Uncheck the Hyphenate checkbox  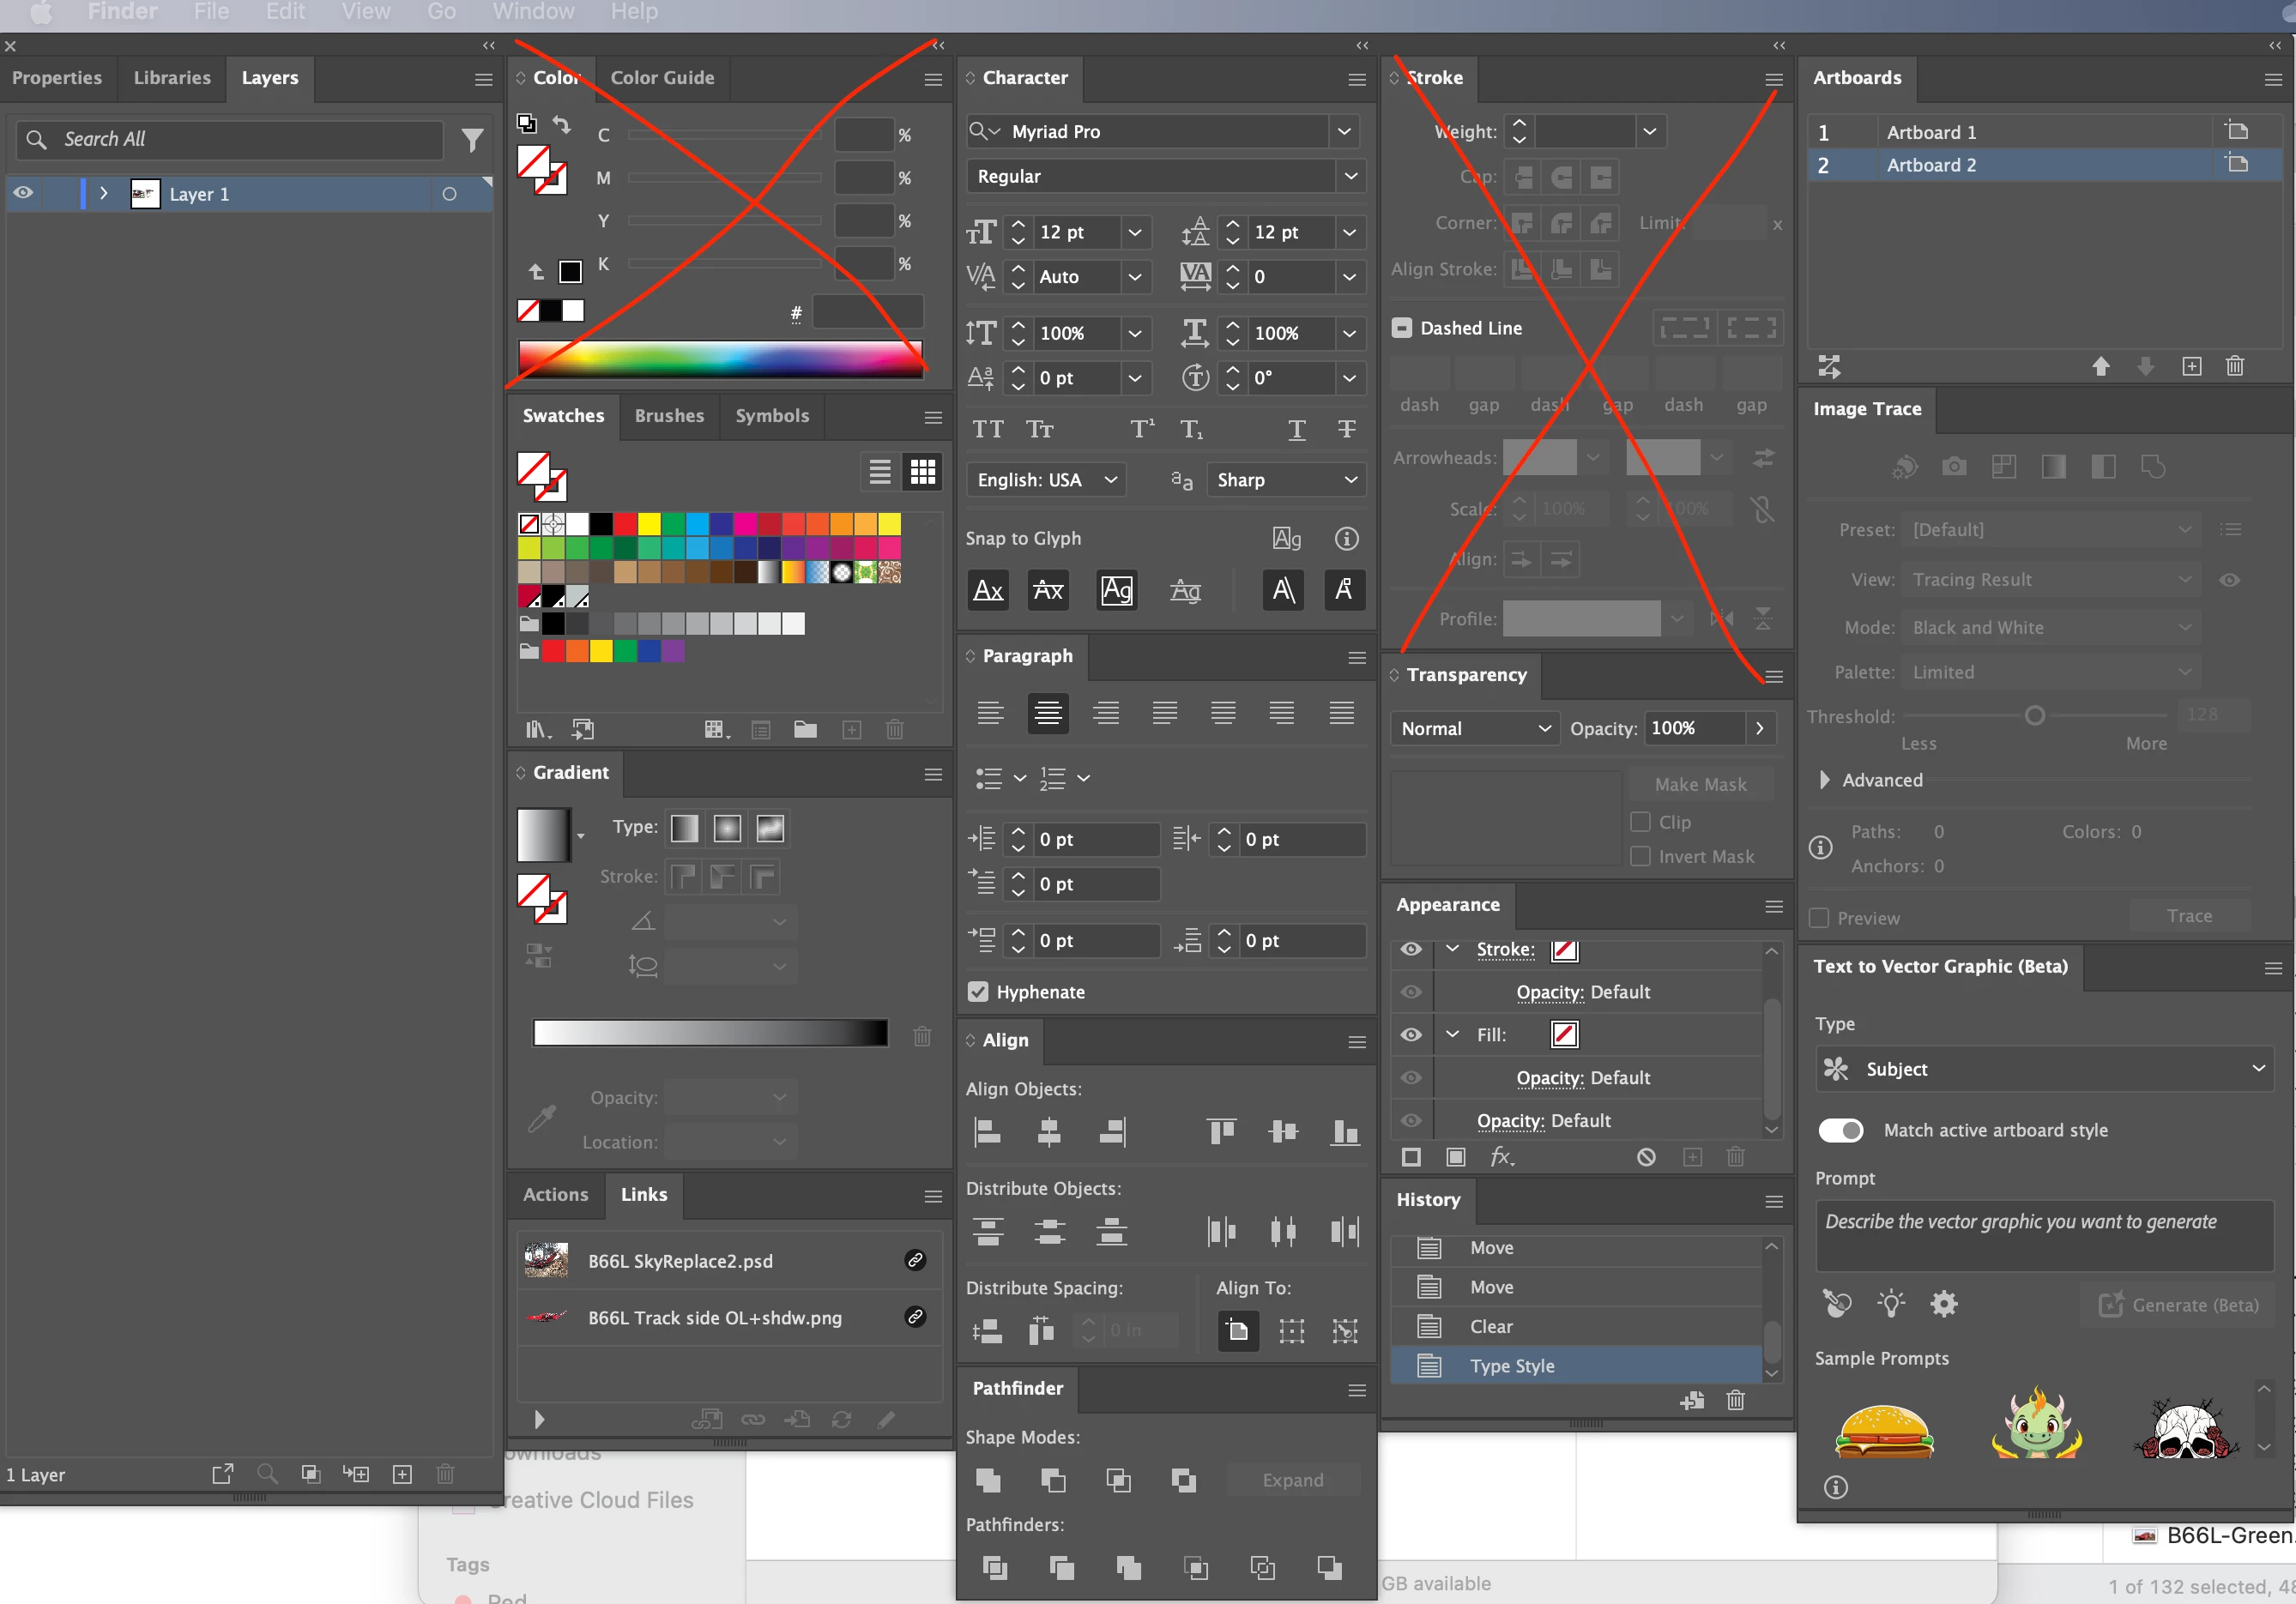tap(978, 991)
